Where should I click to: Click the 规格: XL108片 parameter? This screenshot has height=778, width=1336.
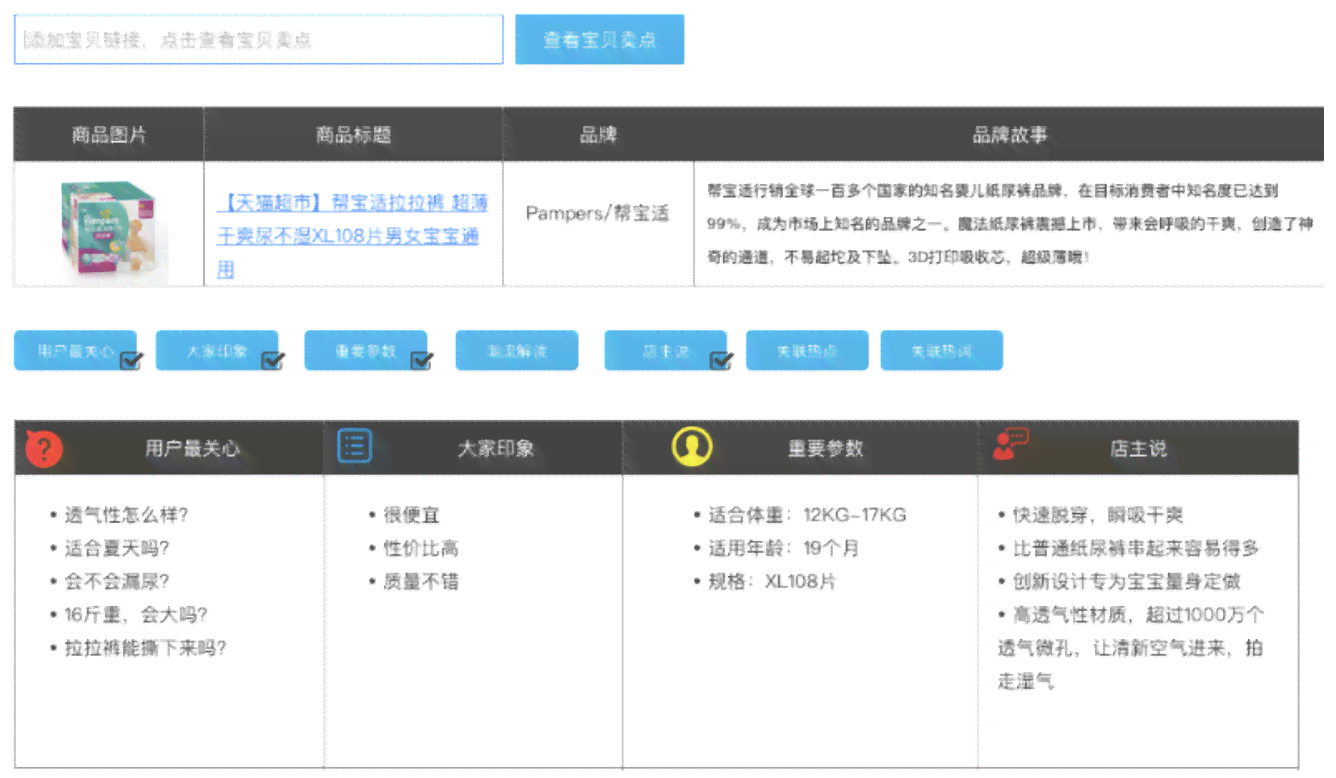click(x=772, y=581)
